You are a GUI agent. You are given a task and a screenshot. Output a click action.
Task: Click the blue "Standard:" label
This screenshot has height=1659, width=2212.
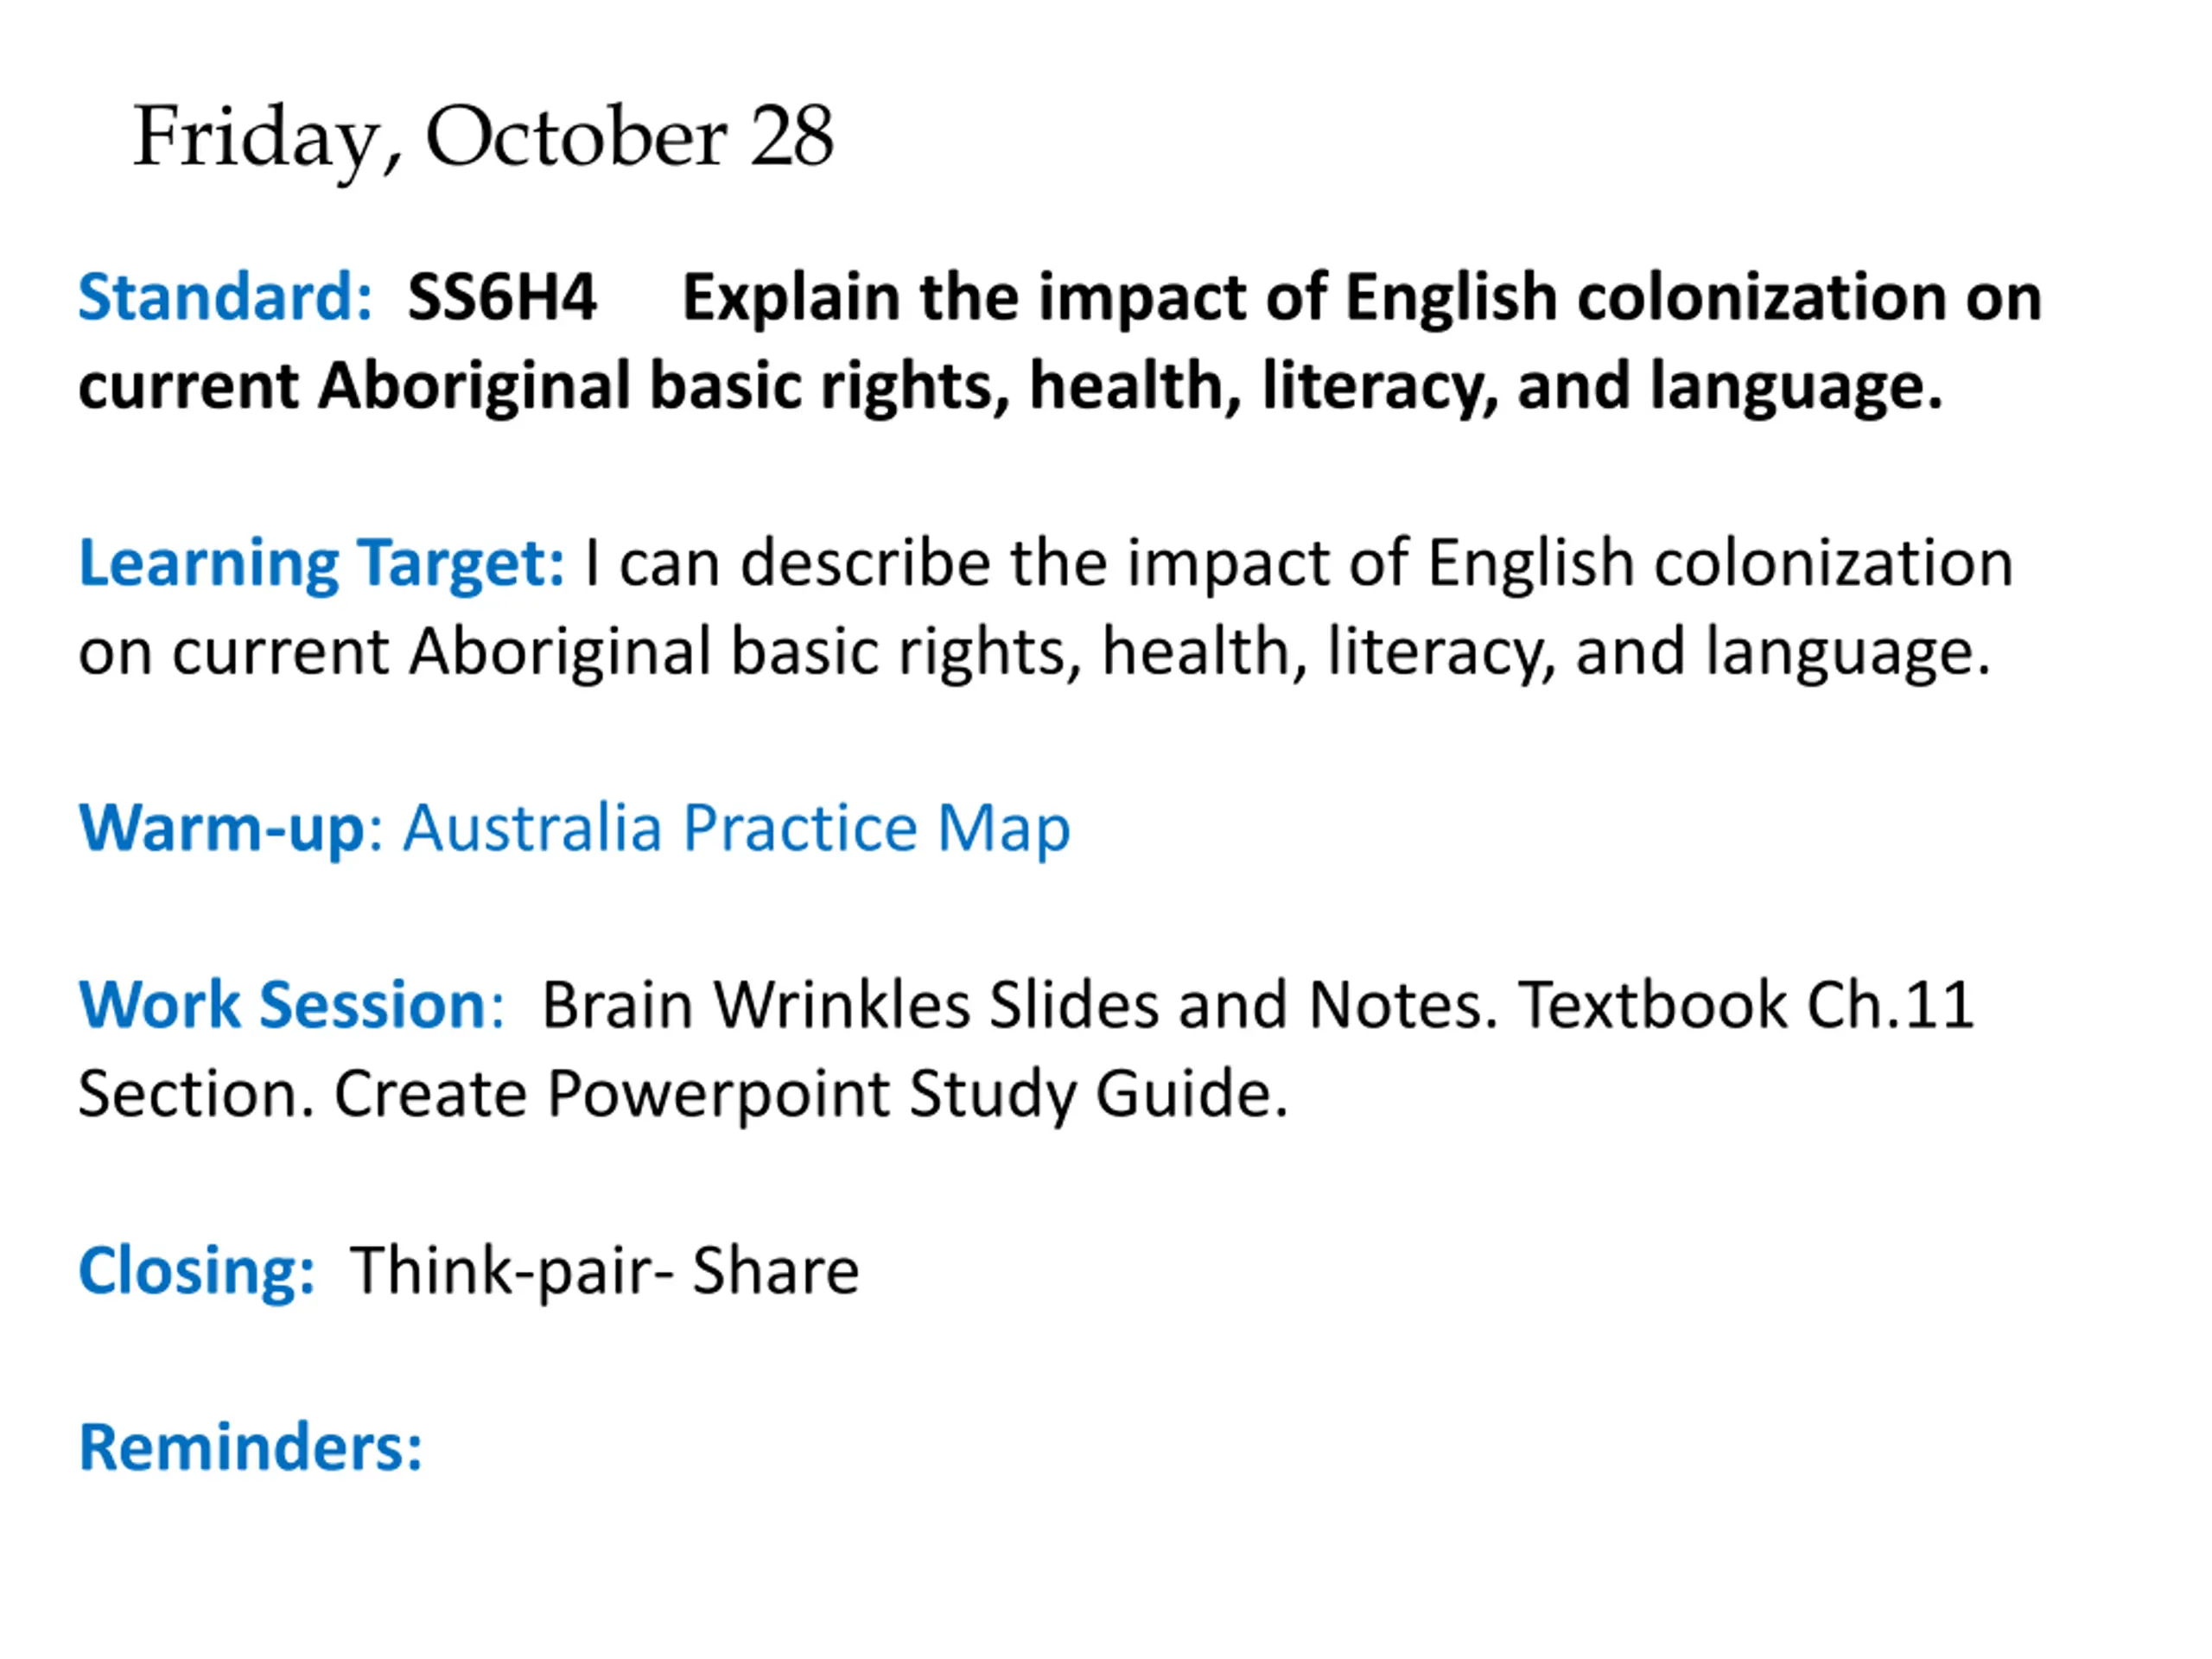point(225,297)
